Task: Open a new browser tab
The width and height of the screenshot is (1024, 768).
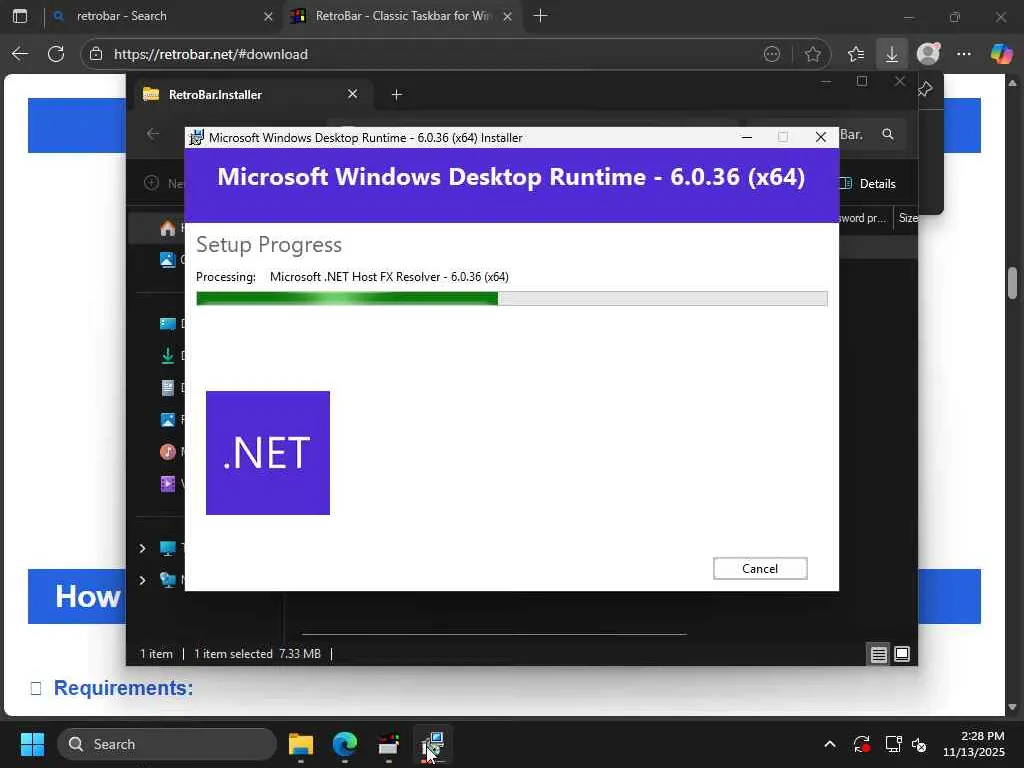Action: (540, 16)
